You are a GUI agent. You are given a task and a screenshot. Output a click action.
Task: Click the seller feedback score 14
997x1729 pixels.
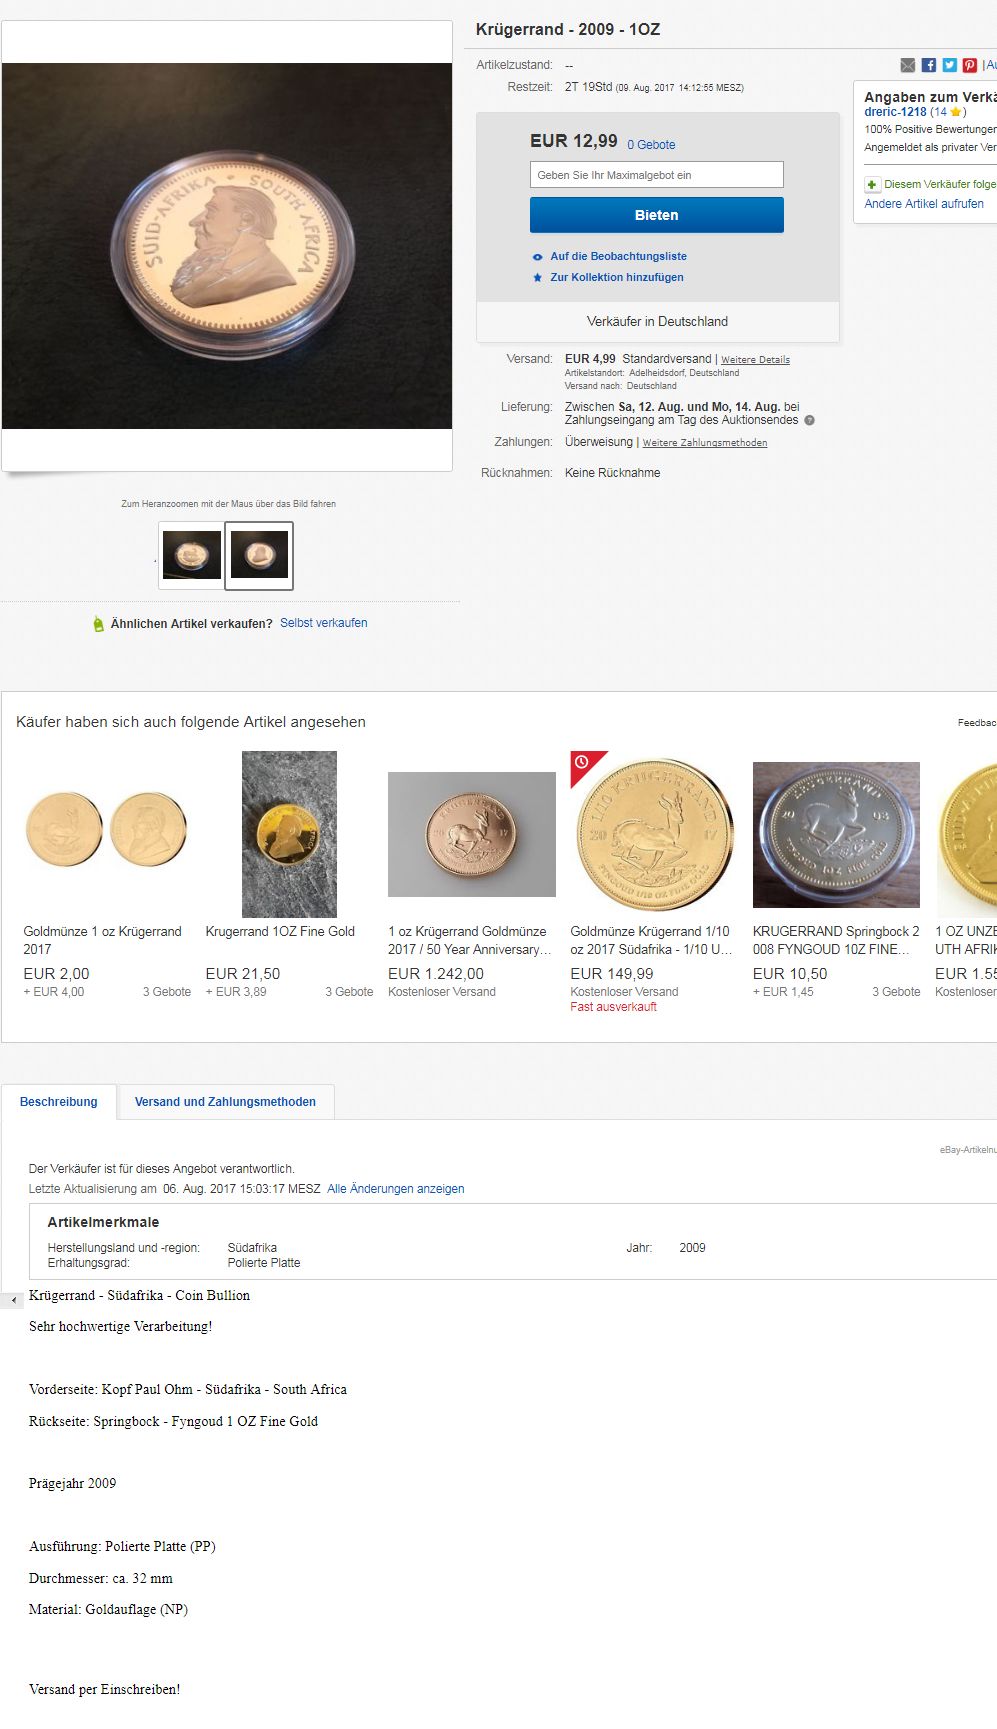(939, 112)
